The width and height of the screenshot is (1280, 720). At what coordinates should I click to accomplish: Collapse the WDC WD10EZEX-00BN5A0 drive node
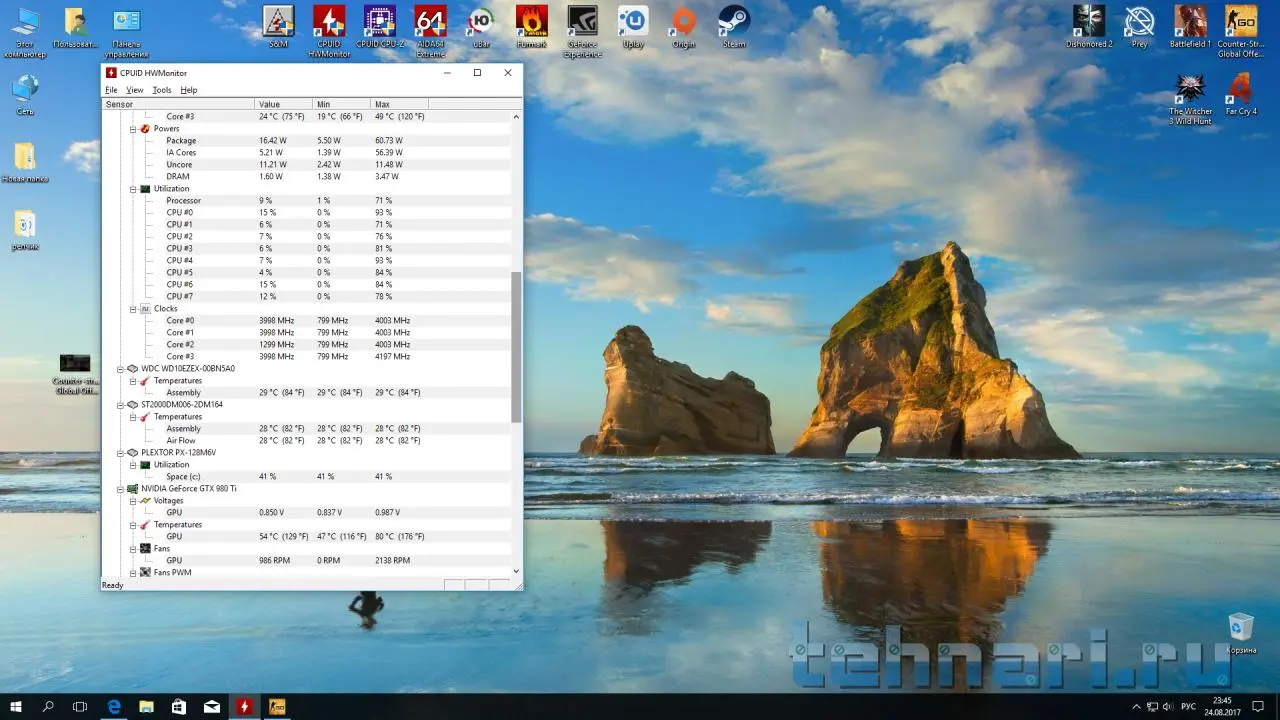[121, 369]
